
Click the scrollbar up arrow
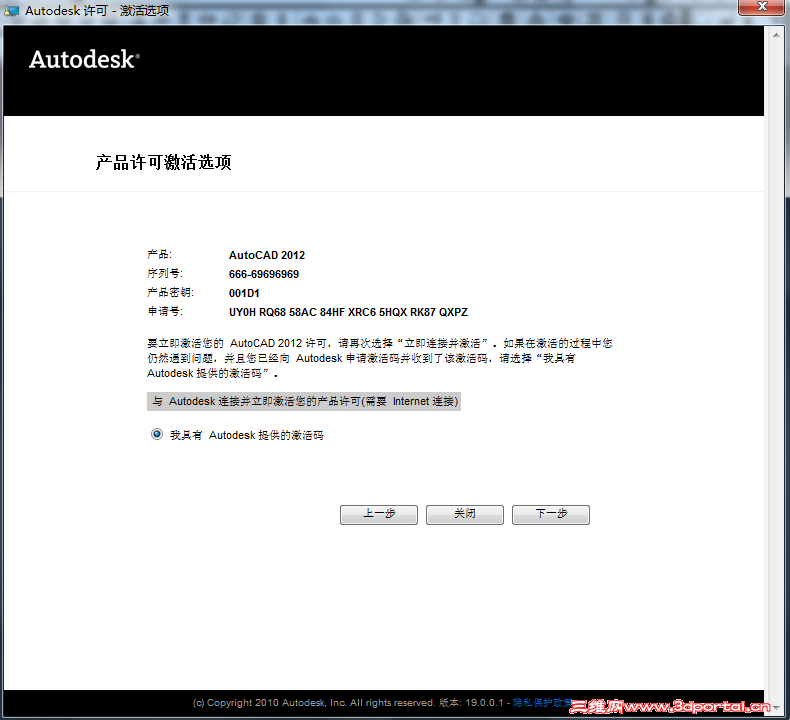click(x=776, y=35)
